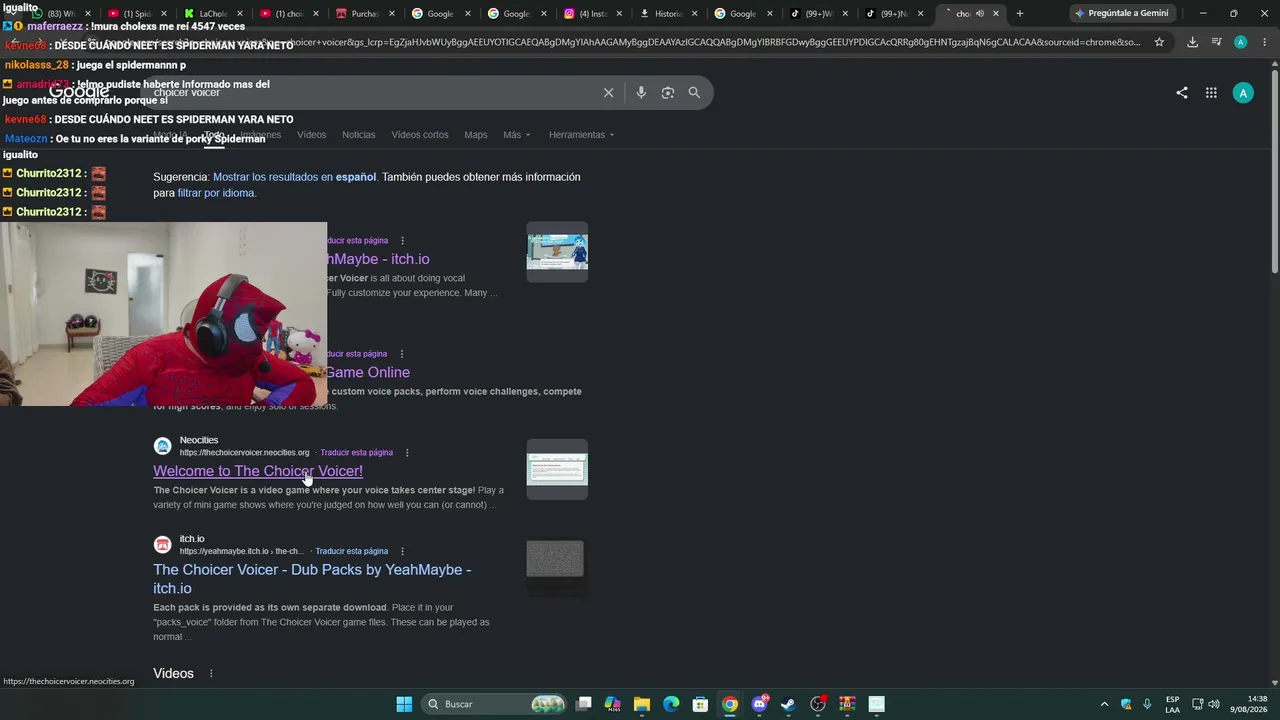Open Welcome to The Choicer Voicer! link
This screenshot has width=1280, height=720.
tap(258, 471)
